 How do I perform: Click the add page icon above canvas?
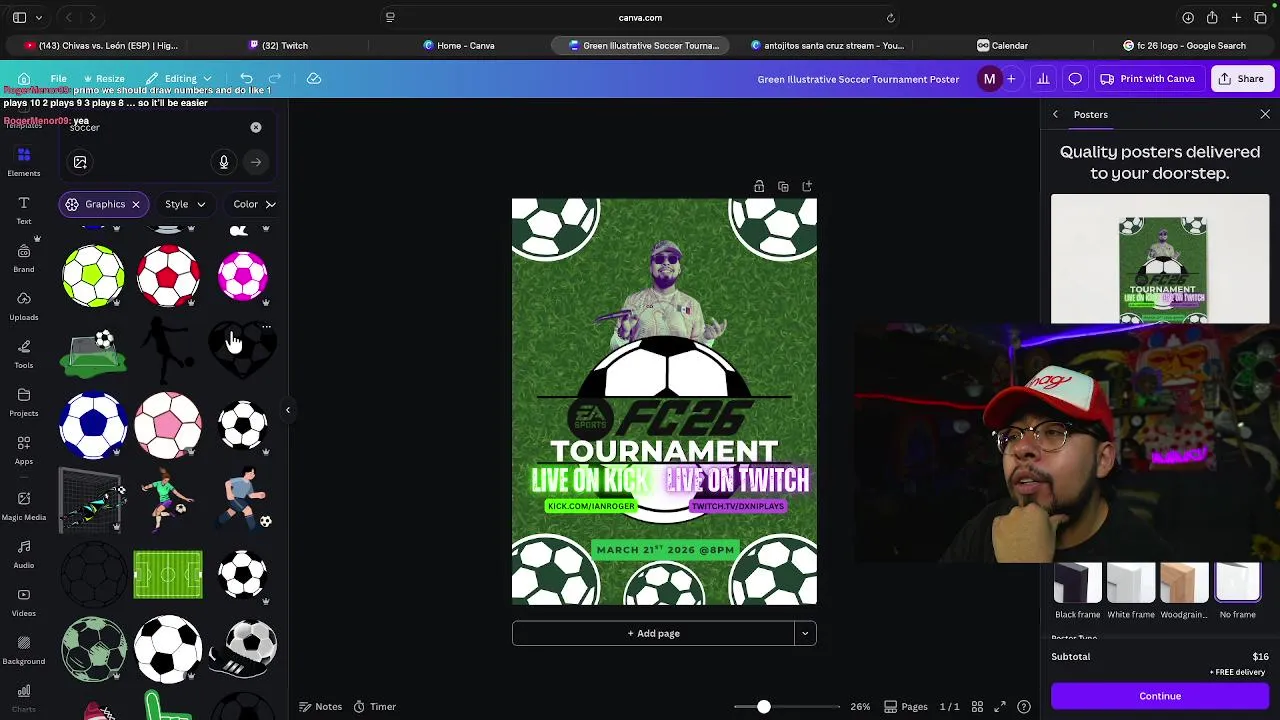807,186
